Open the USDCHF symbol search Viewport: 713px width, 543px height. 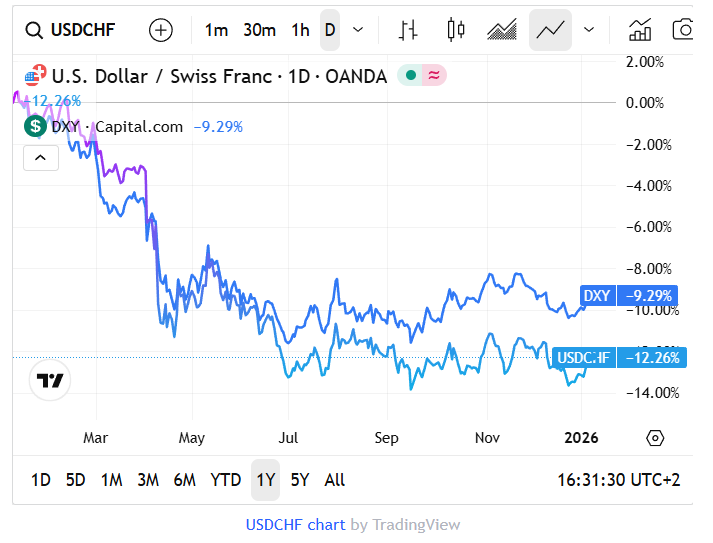(x=72, y=30)
